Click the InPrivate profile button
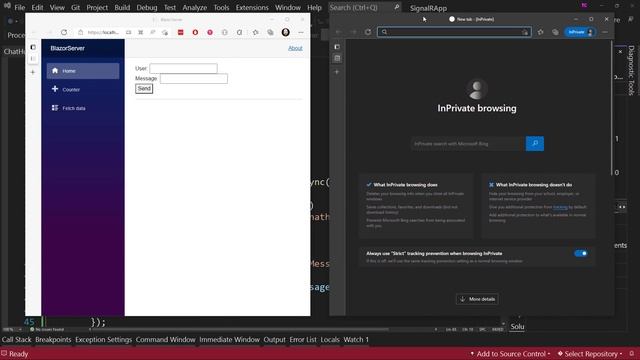640x360 pixels. point(580,32)
